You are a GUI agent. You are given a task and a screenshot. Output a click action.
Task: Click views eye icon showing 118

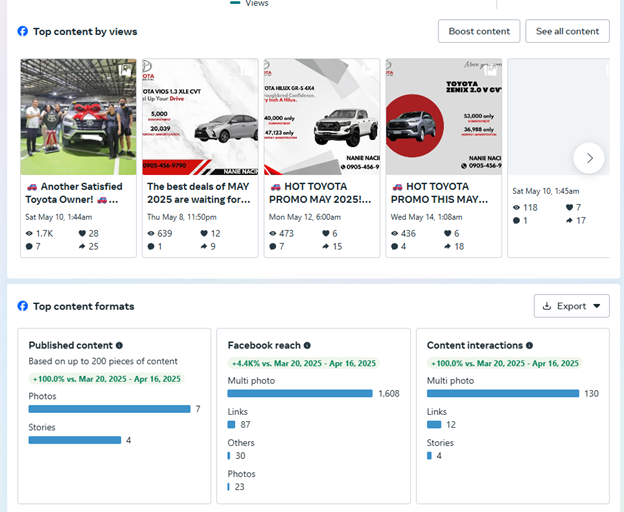tap(516, 207)
